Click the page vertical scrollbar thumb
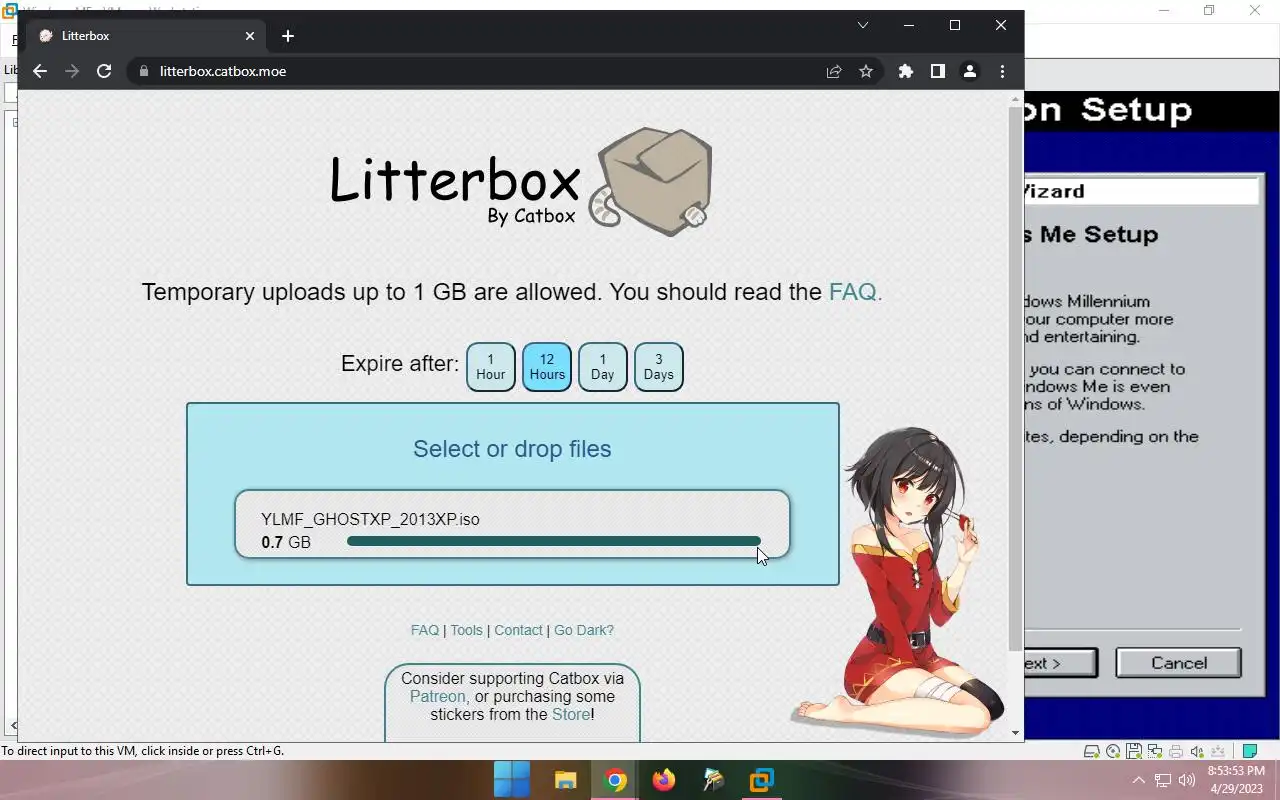1280x800 pixels. (1015, 378)
